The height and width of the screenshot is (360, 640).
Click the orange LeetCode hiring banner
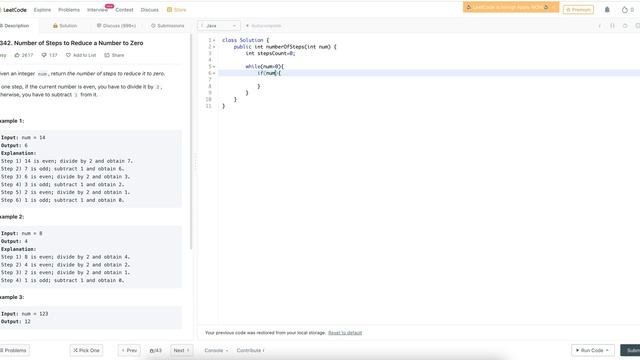[x=511, y=7]
